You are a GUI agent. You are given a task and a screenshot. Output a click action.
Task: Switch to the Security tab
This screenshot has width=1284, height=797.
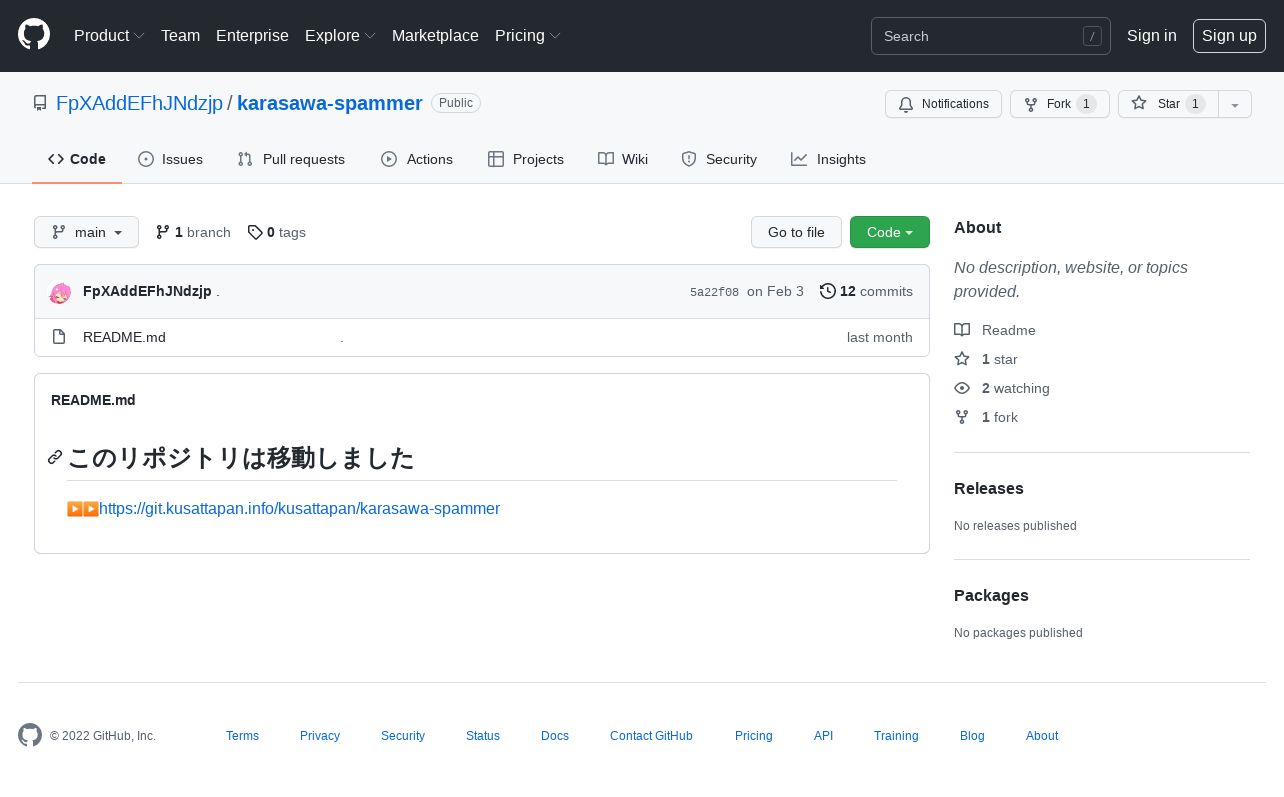point(719,159)
